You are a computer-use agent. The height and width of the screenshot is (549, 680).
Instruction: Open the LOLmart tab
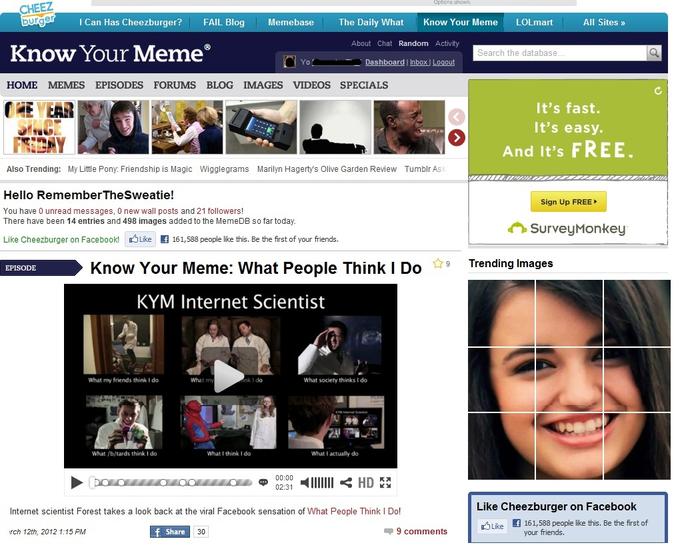(534, 22)
